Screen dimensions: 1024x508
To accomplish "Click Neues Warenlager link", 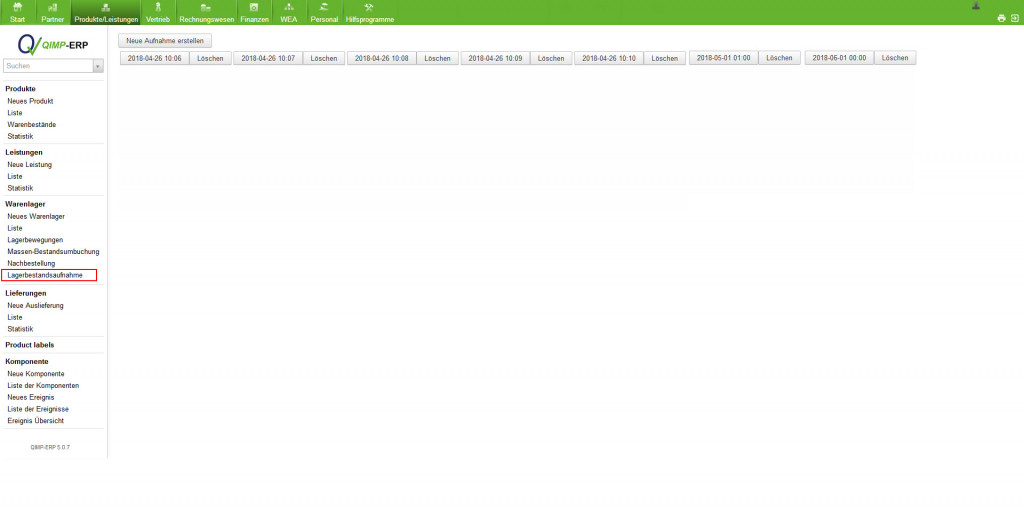I will pyautogui.click(x=36, y=216).
